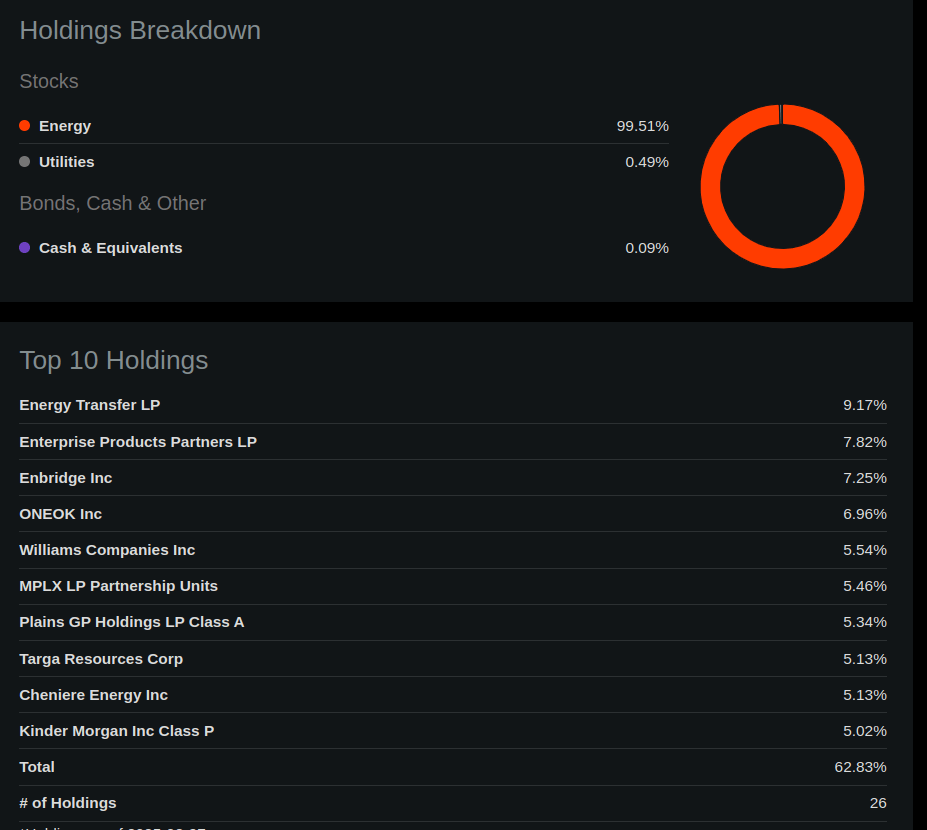This screenshot has width=927, height=830.
Task: Select the Energy sector label
Action: (x=65, y=126)
